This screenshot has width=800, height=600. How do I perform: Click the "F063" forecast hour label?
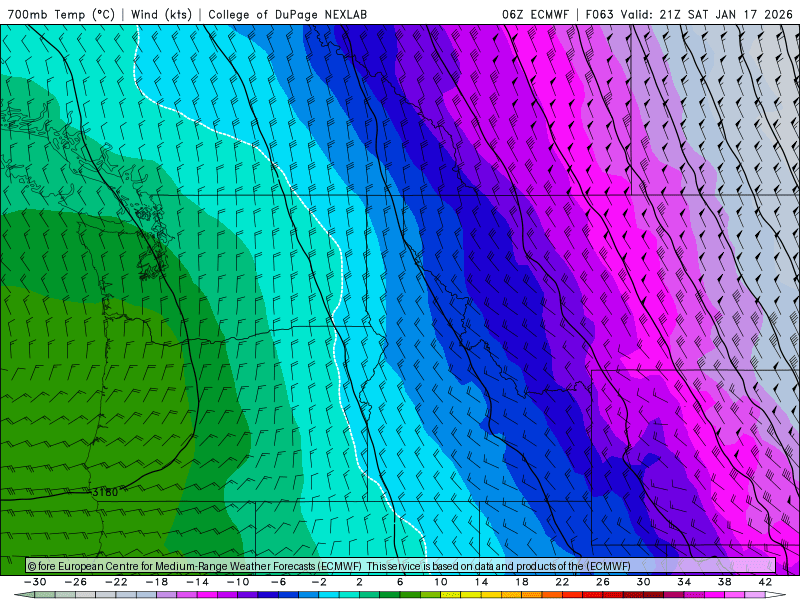(599, 14)
